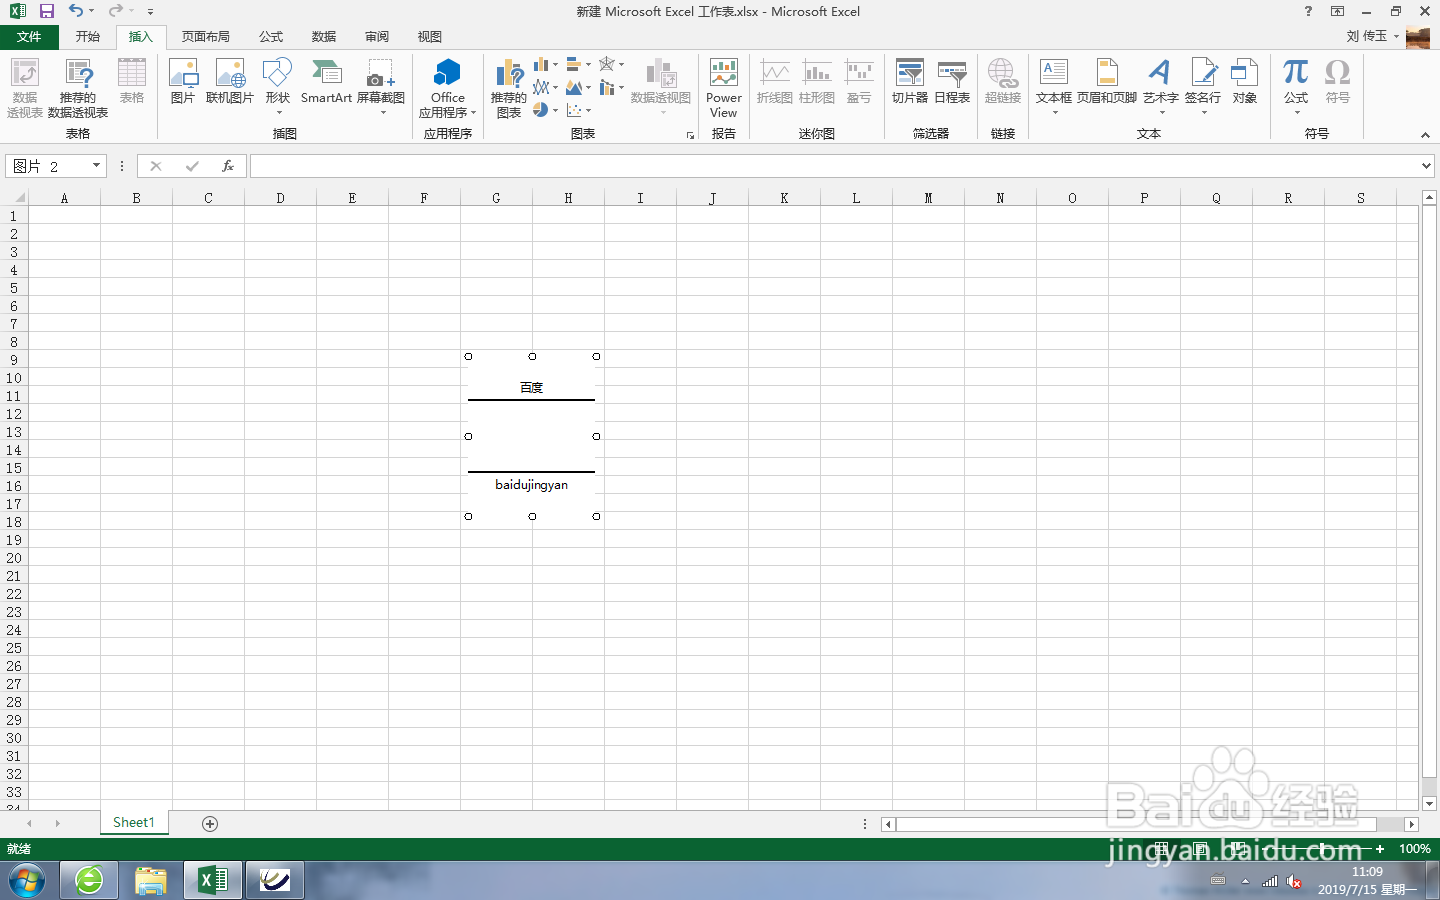Screen dimensions: 1440x900
Task: Collapse the ribbon
Action: [1425, 135]
